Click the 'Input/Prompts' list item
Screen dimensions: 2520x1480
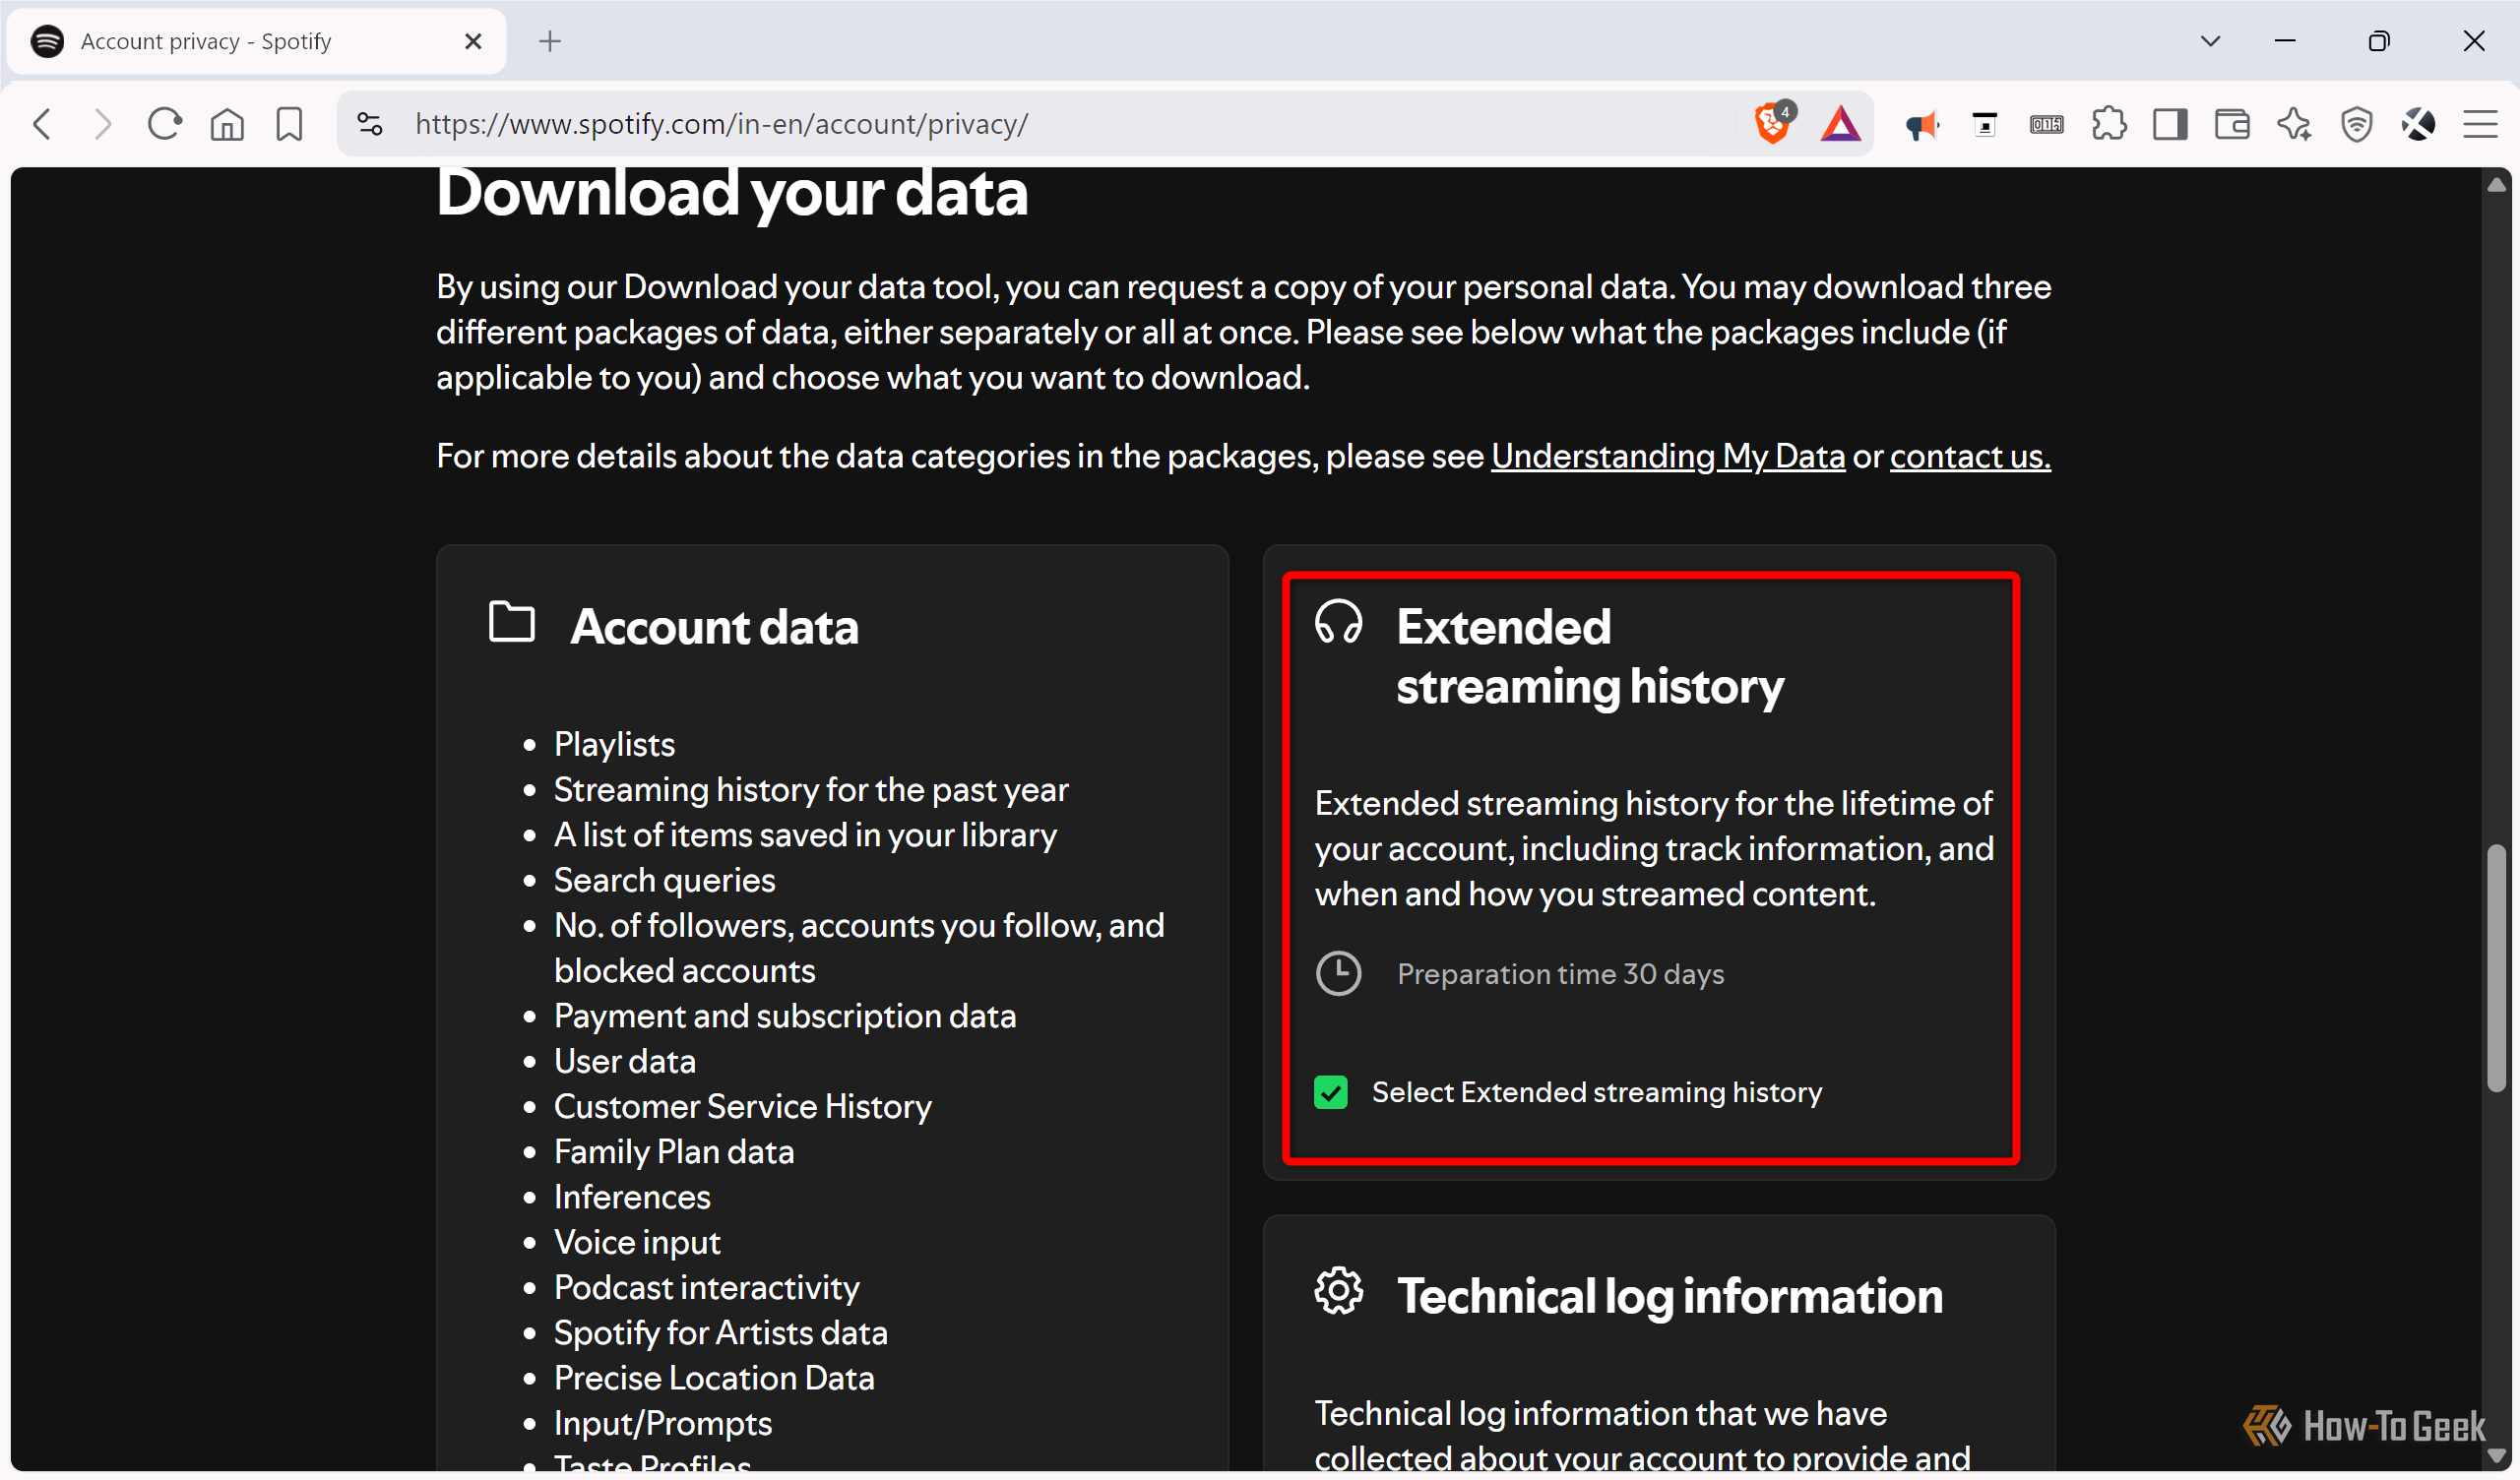pos(663,1423)
